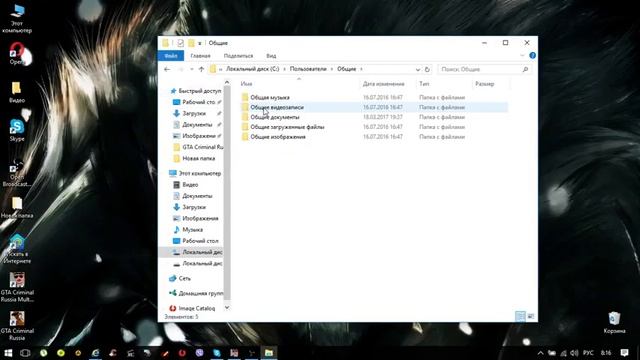The height and width of the screenshot is (360, 640).
Task: Click the File Explorer taskbar button
Action: point(269,353)
